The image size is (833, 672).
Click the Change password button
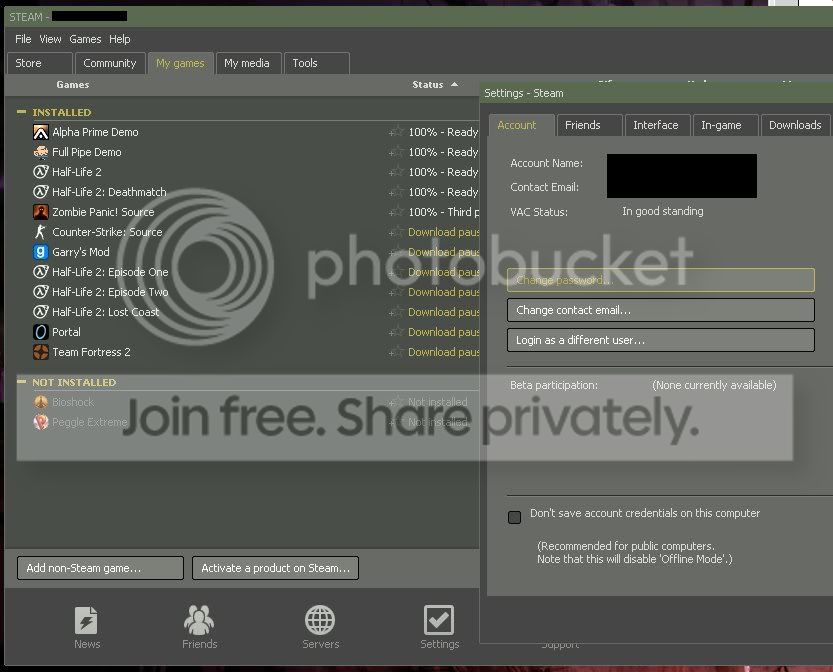point(660,280)
